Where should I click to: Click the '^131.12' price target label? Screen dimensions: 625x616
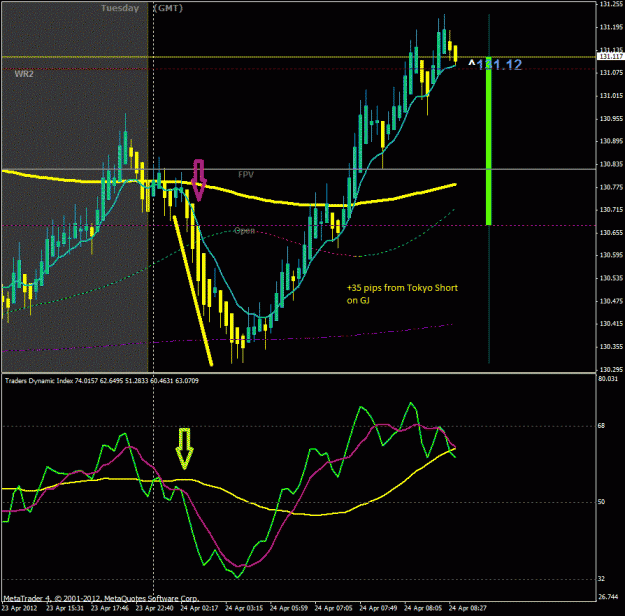coord(495,64)
